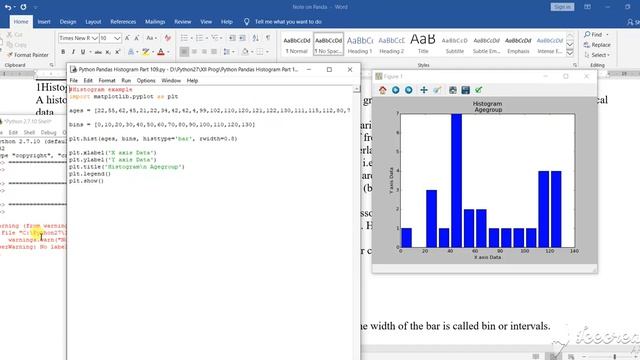The image size is (640, 360).
Task: Clear all formatting in Word ribbon
Action: pyautogui.click(x=168, y=38)
